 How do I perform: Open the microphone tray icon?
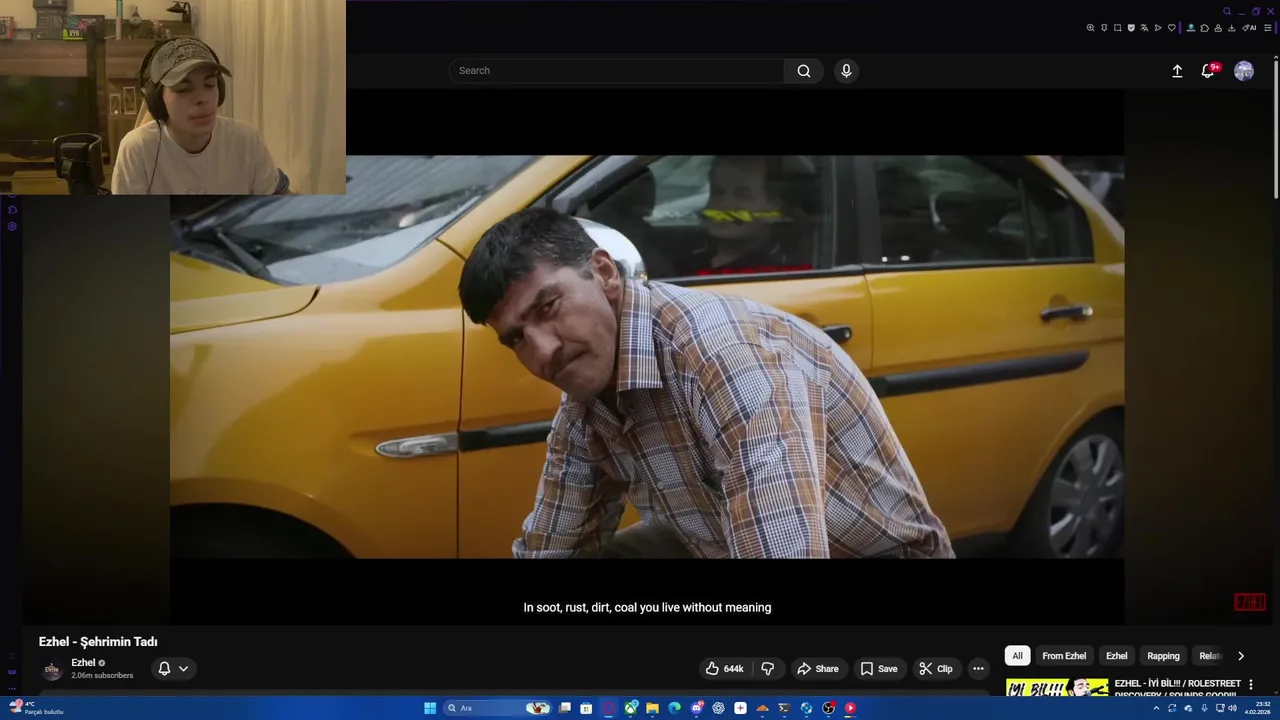1204,708
